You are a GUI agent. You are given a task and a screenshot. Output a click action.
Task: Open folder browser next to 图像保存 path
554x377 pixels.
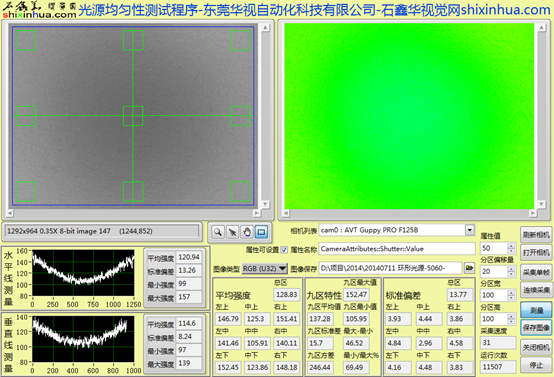[x=469, y=268]
